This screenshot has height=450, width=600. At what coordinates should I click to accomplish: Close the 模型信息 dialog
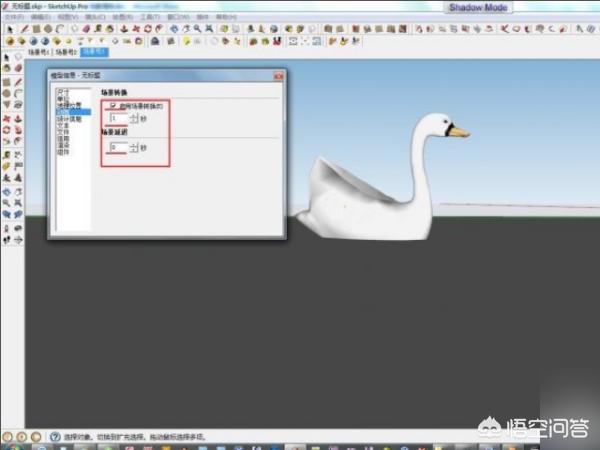click(x=276, y=75)
